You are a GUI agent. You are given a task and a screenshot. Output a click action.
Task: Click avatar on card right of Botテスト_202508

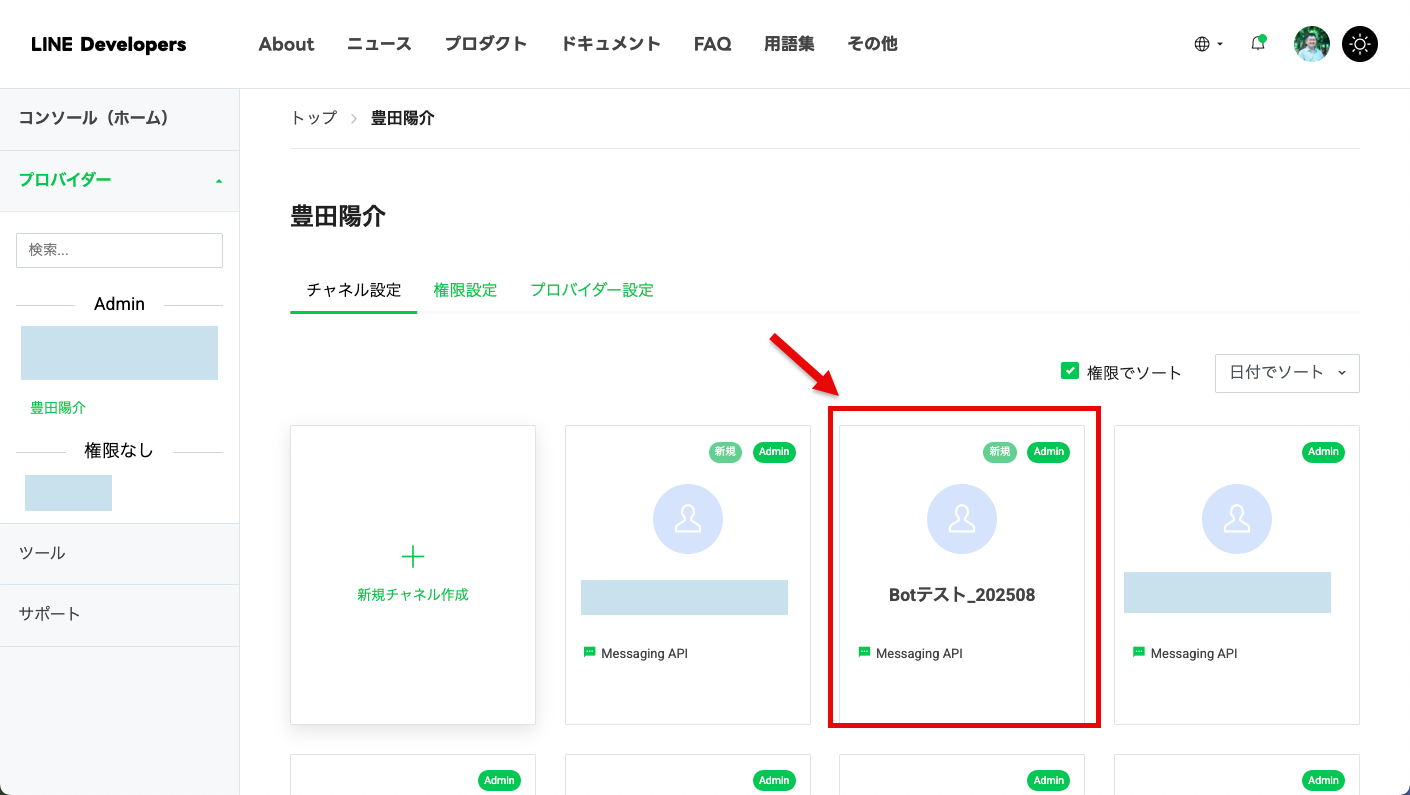1237,519
